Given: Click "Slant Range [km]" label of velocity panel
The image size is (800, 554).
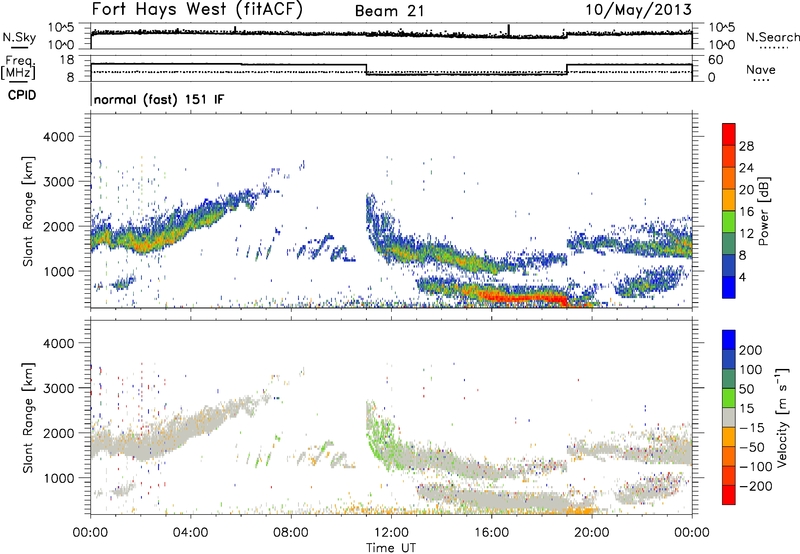Looking at the screenshot, I should pos(28,418).
